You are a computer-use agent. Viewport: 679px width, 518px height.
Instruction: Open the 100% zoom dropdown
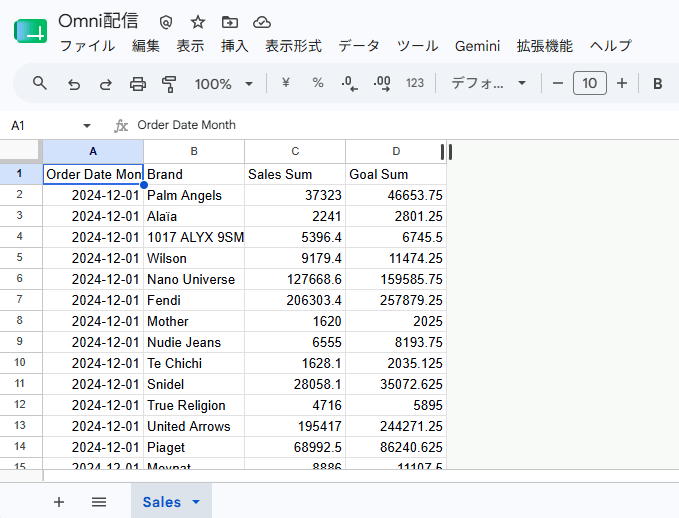coord(223,84)
